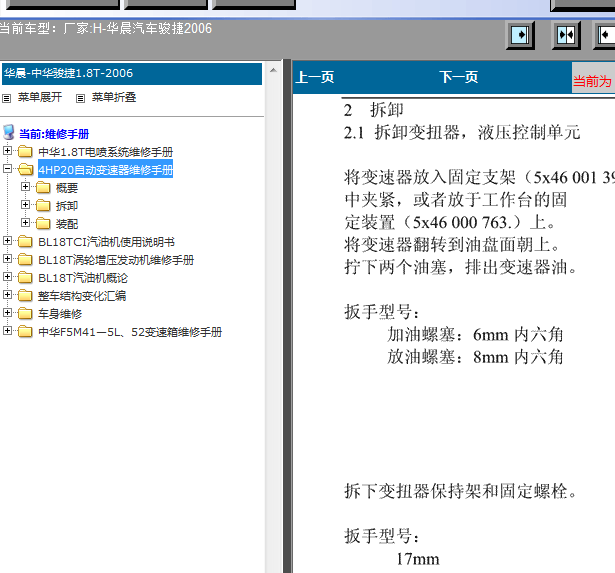The height and width of the screenshot is (573, 615).
Task: Click the 17mm wrench size text
Action: click(418, 559)
